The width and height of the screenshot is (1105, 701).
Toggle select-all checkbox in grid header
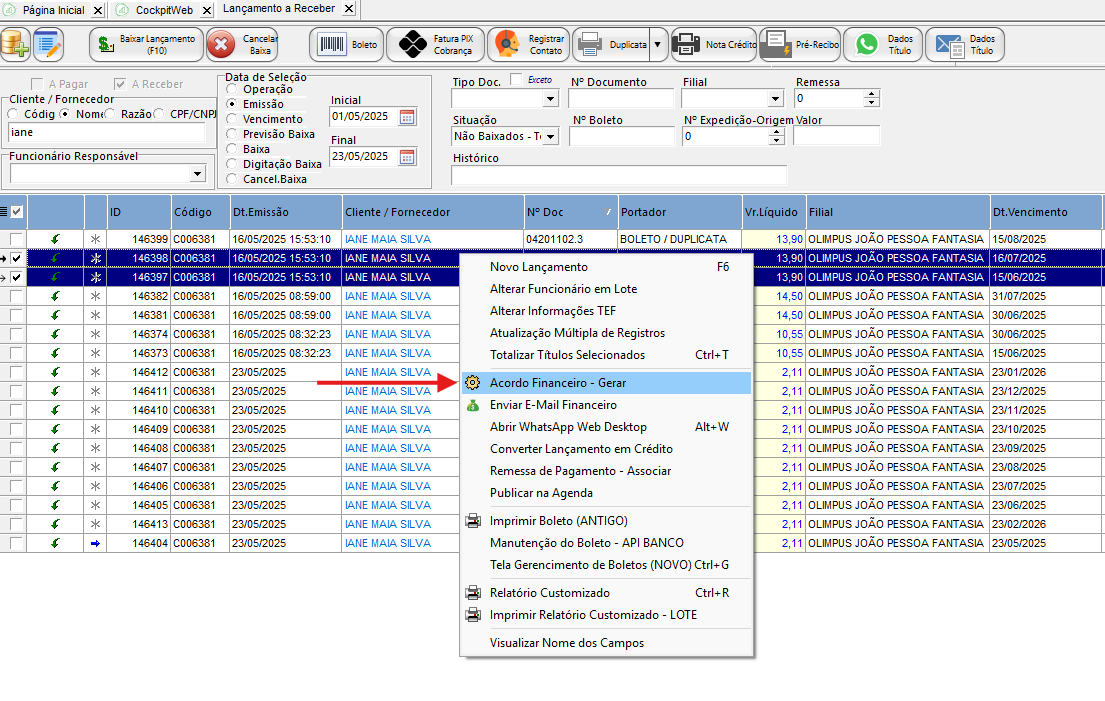(17, 211)
